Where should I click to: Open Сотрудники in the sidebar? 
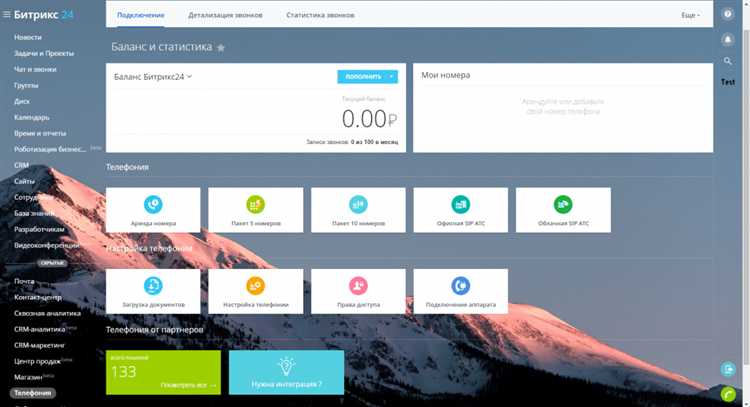coord(33,197)
